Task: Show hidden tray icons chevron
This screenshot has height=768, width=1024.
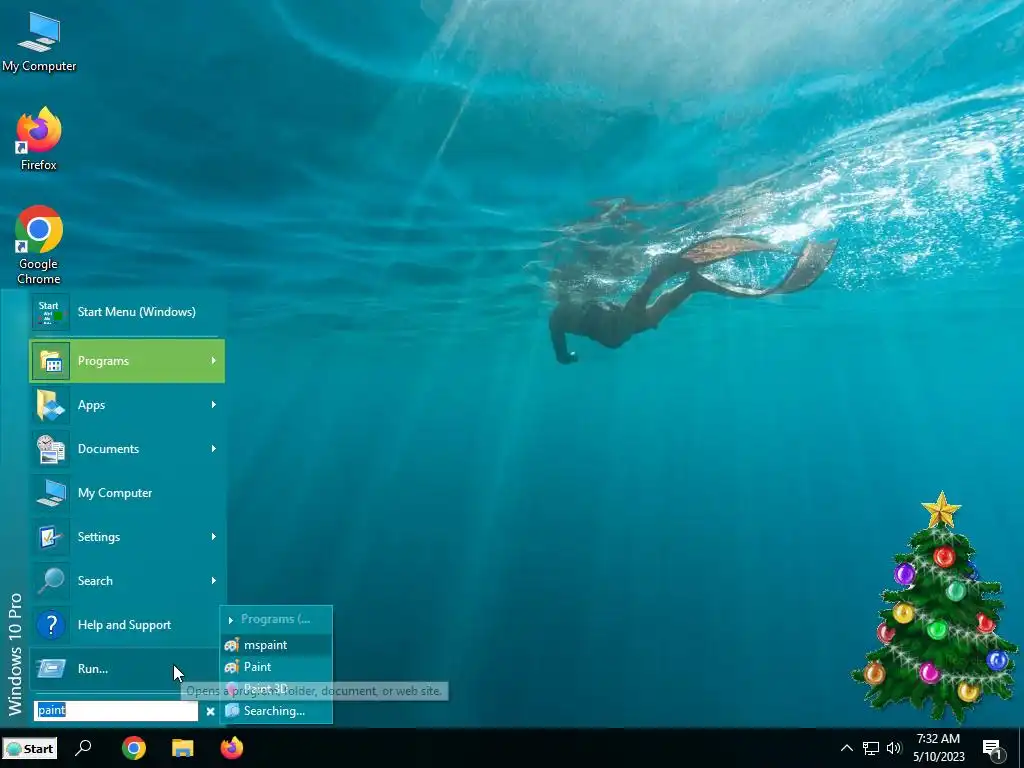Action: [846, 748]
